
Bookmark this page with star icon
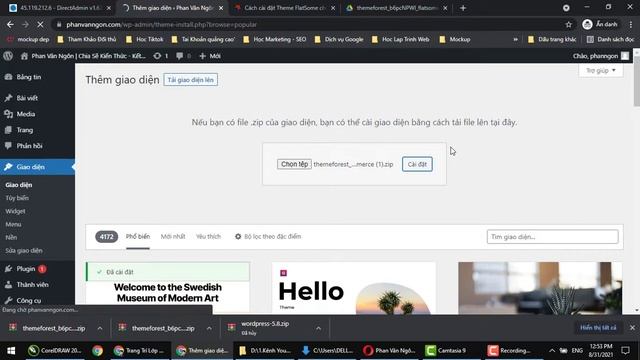click(568, 25)
